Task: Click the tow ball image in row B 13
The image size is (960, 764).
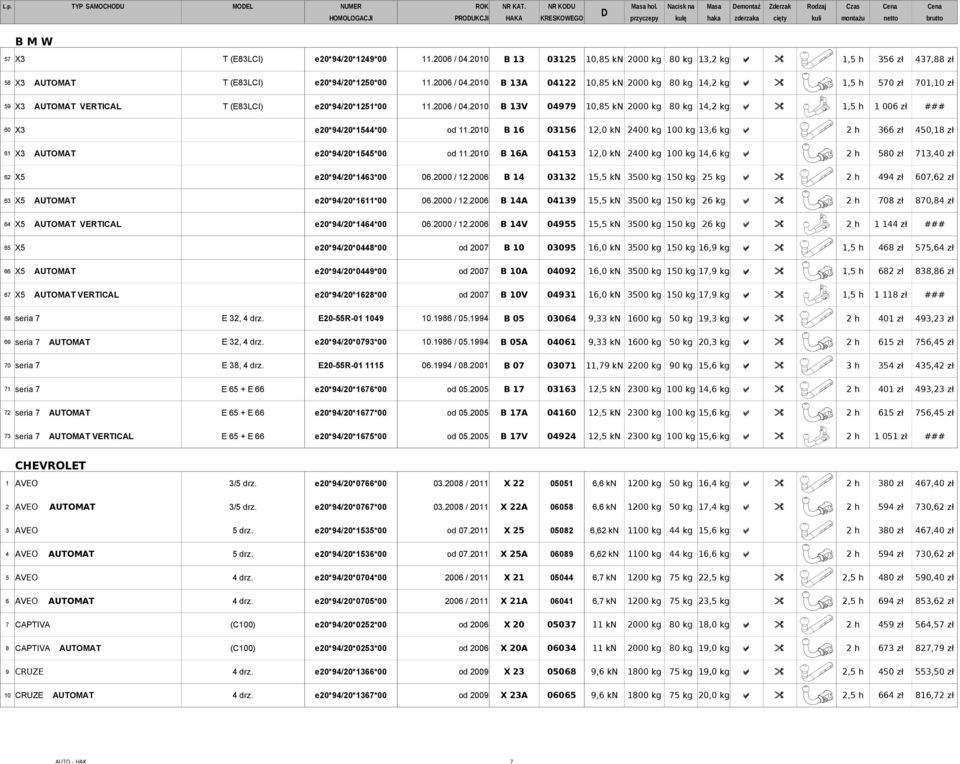Action: [x=816, y=59]
